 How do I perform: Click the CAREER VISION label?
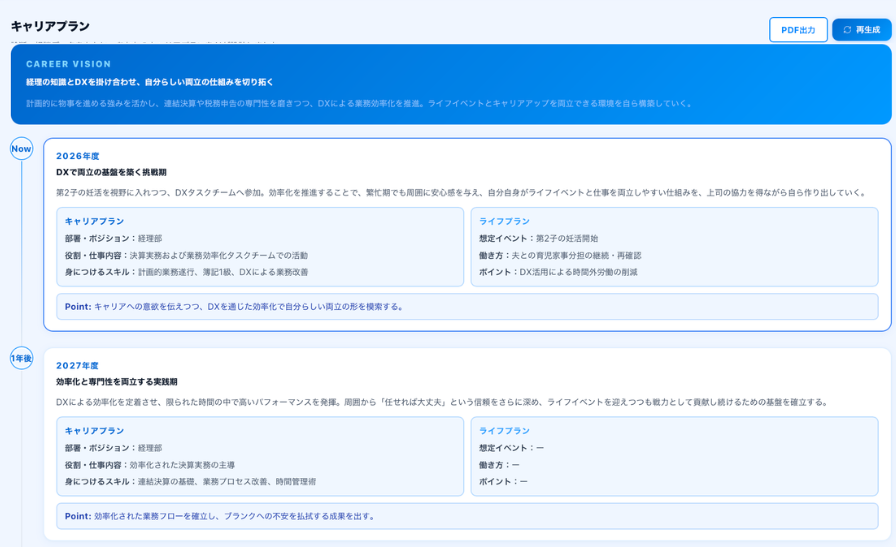[69, 64]
